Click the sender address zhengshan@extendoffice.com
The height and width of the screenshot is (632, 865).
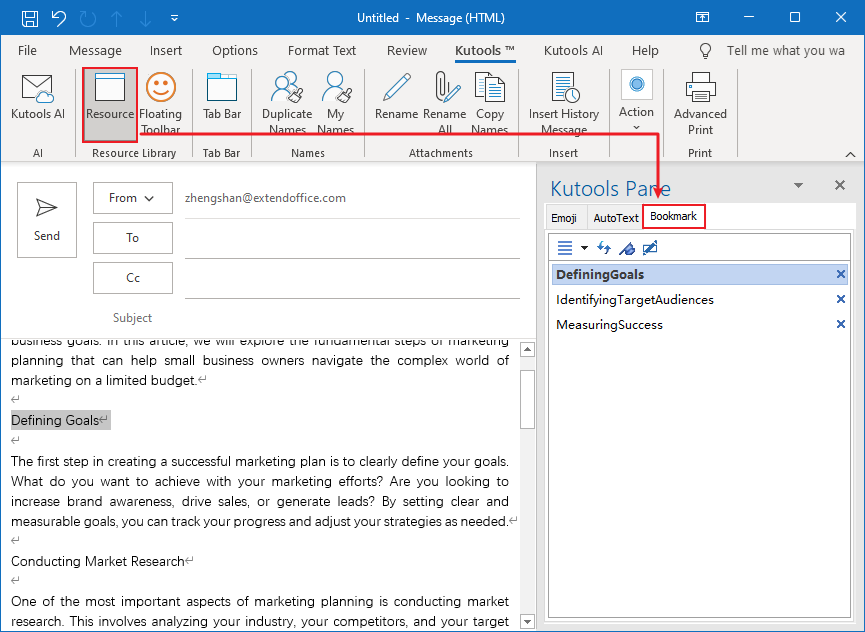click(x=265, y=198)
